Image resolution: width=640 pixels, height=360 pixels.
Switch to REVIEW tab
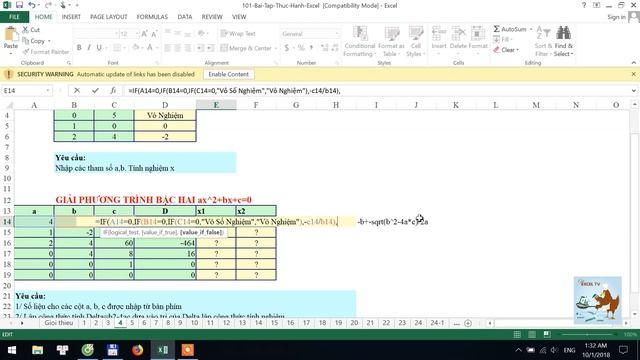click(212, 17)
